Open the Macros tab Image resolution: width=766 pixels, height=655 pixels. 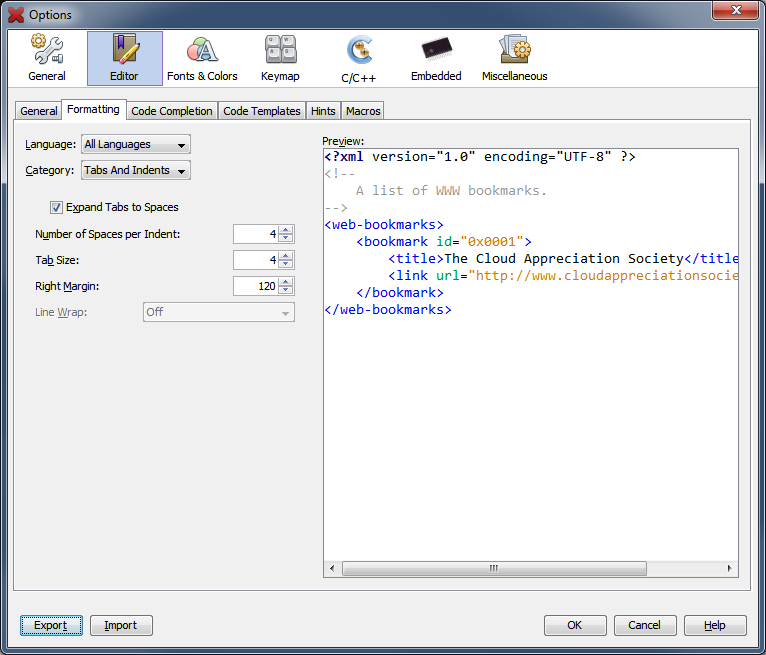click(x=363, y=111)
